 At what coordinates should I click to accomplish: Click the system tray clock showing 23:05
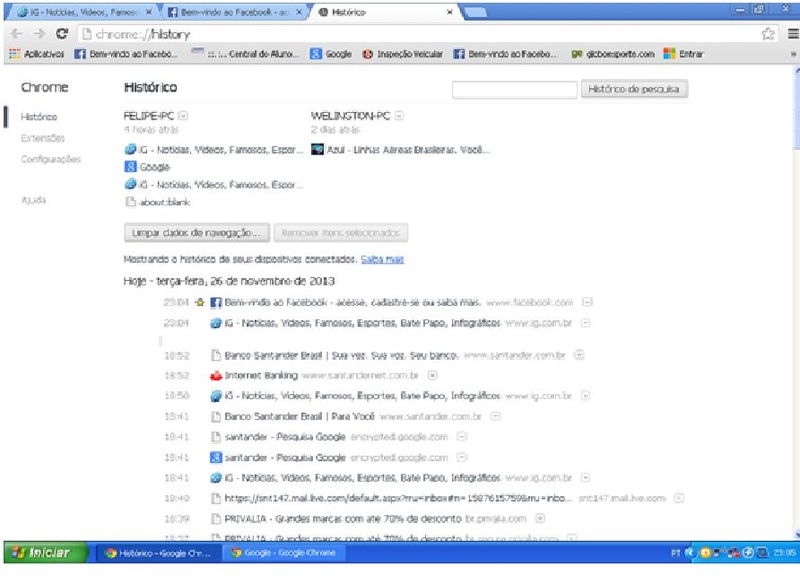(x=784, y=553)
